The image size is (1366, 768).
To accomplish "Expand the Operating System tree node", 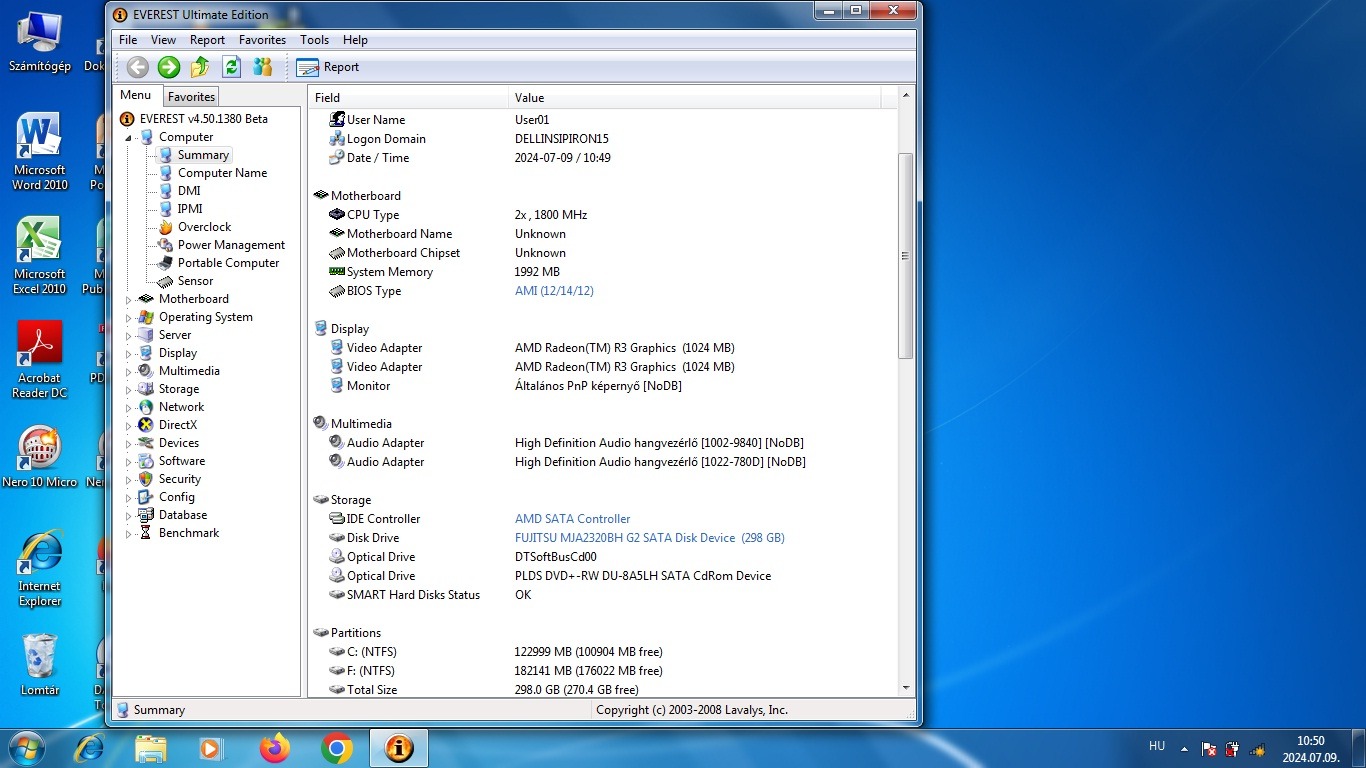I will pos(129,318).
